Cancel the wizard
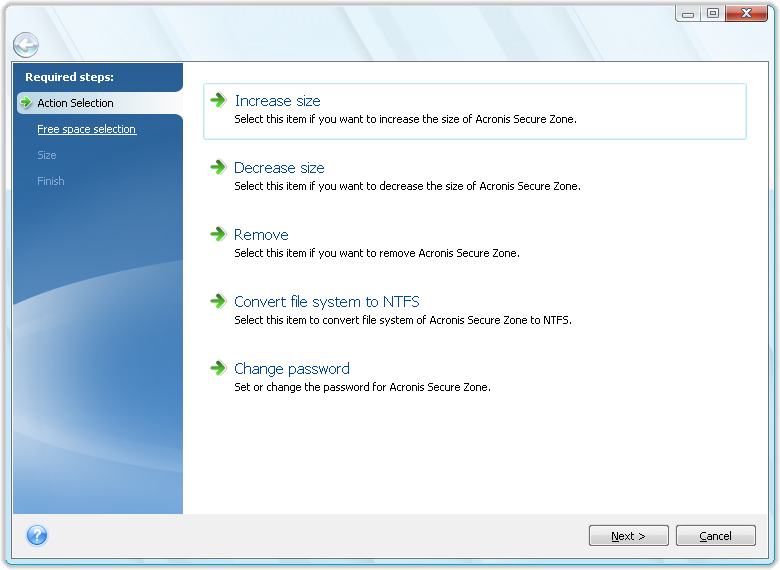Viewport: 780px width, 570px height. tap(715, 536)
